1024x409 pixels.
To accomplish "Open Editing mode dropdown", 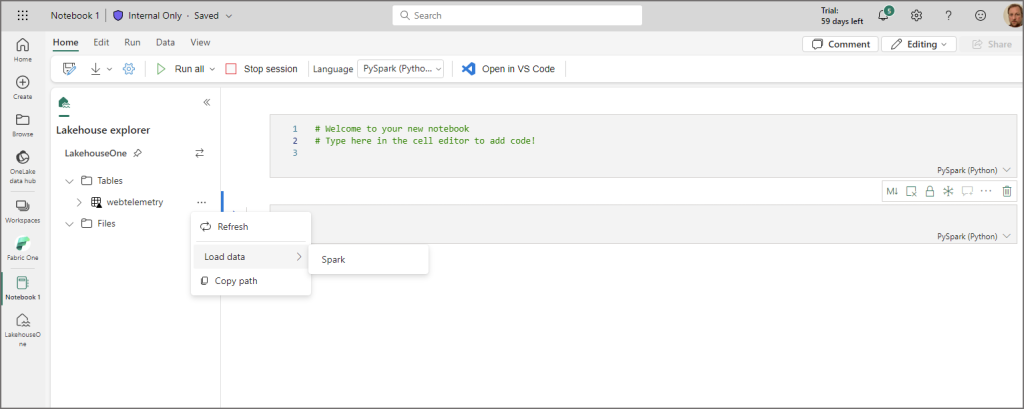I will 919,44.
